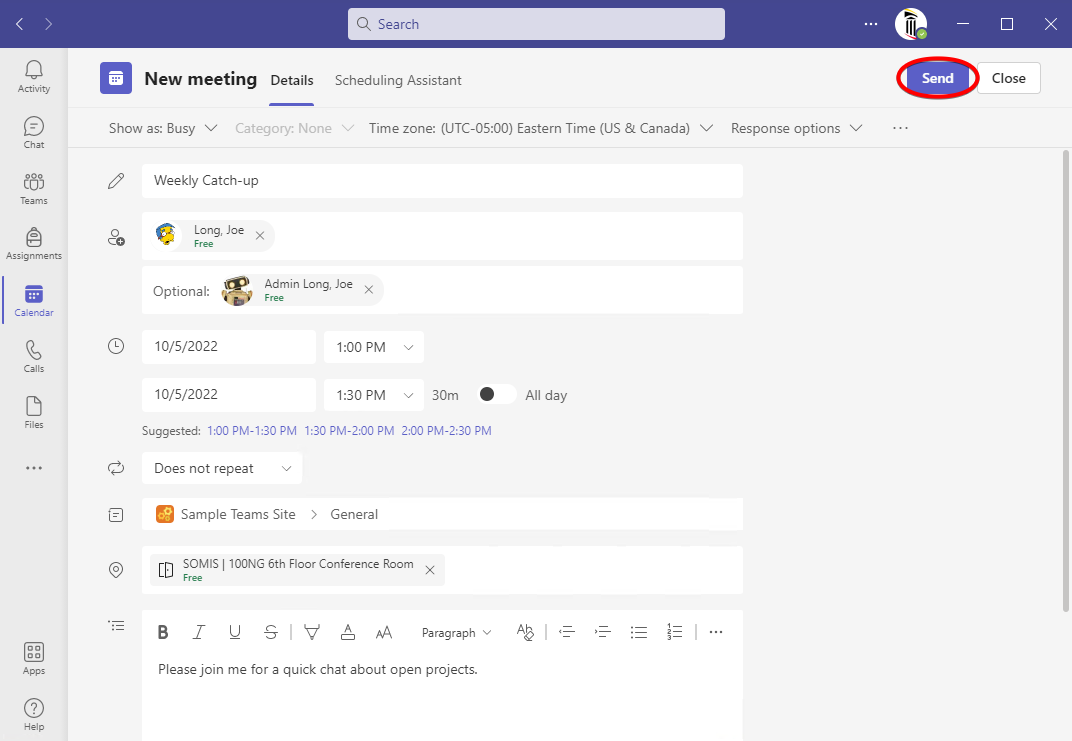Open Response options menu

(x=796, y=128)
